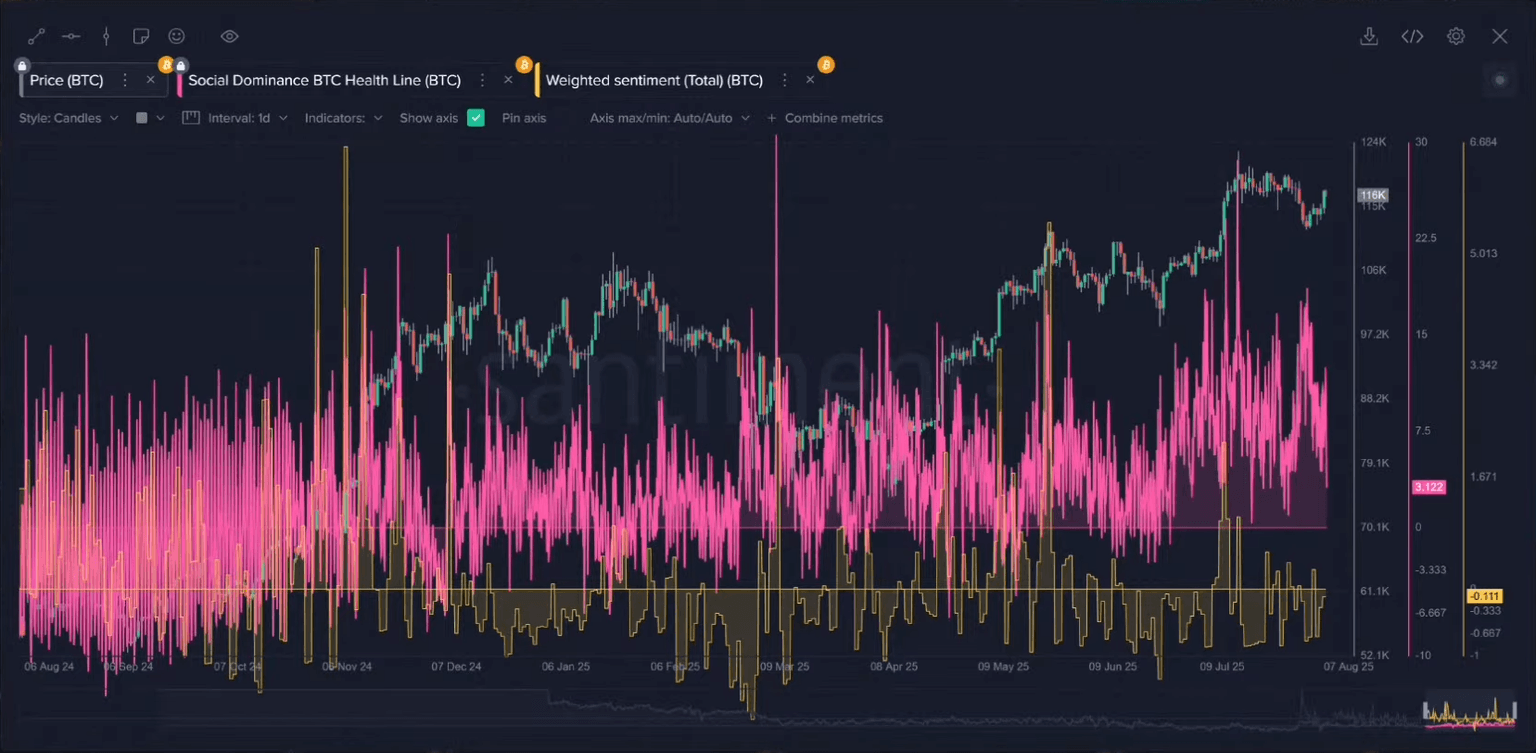Open the emoji picker tool

(177, 37)
